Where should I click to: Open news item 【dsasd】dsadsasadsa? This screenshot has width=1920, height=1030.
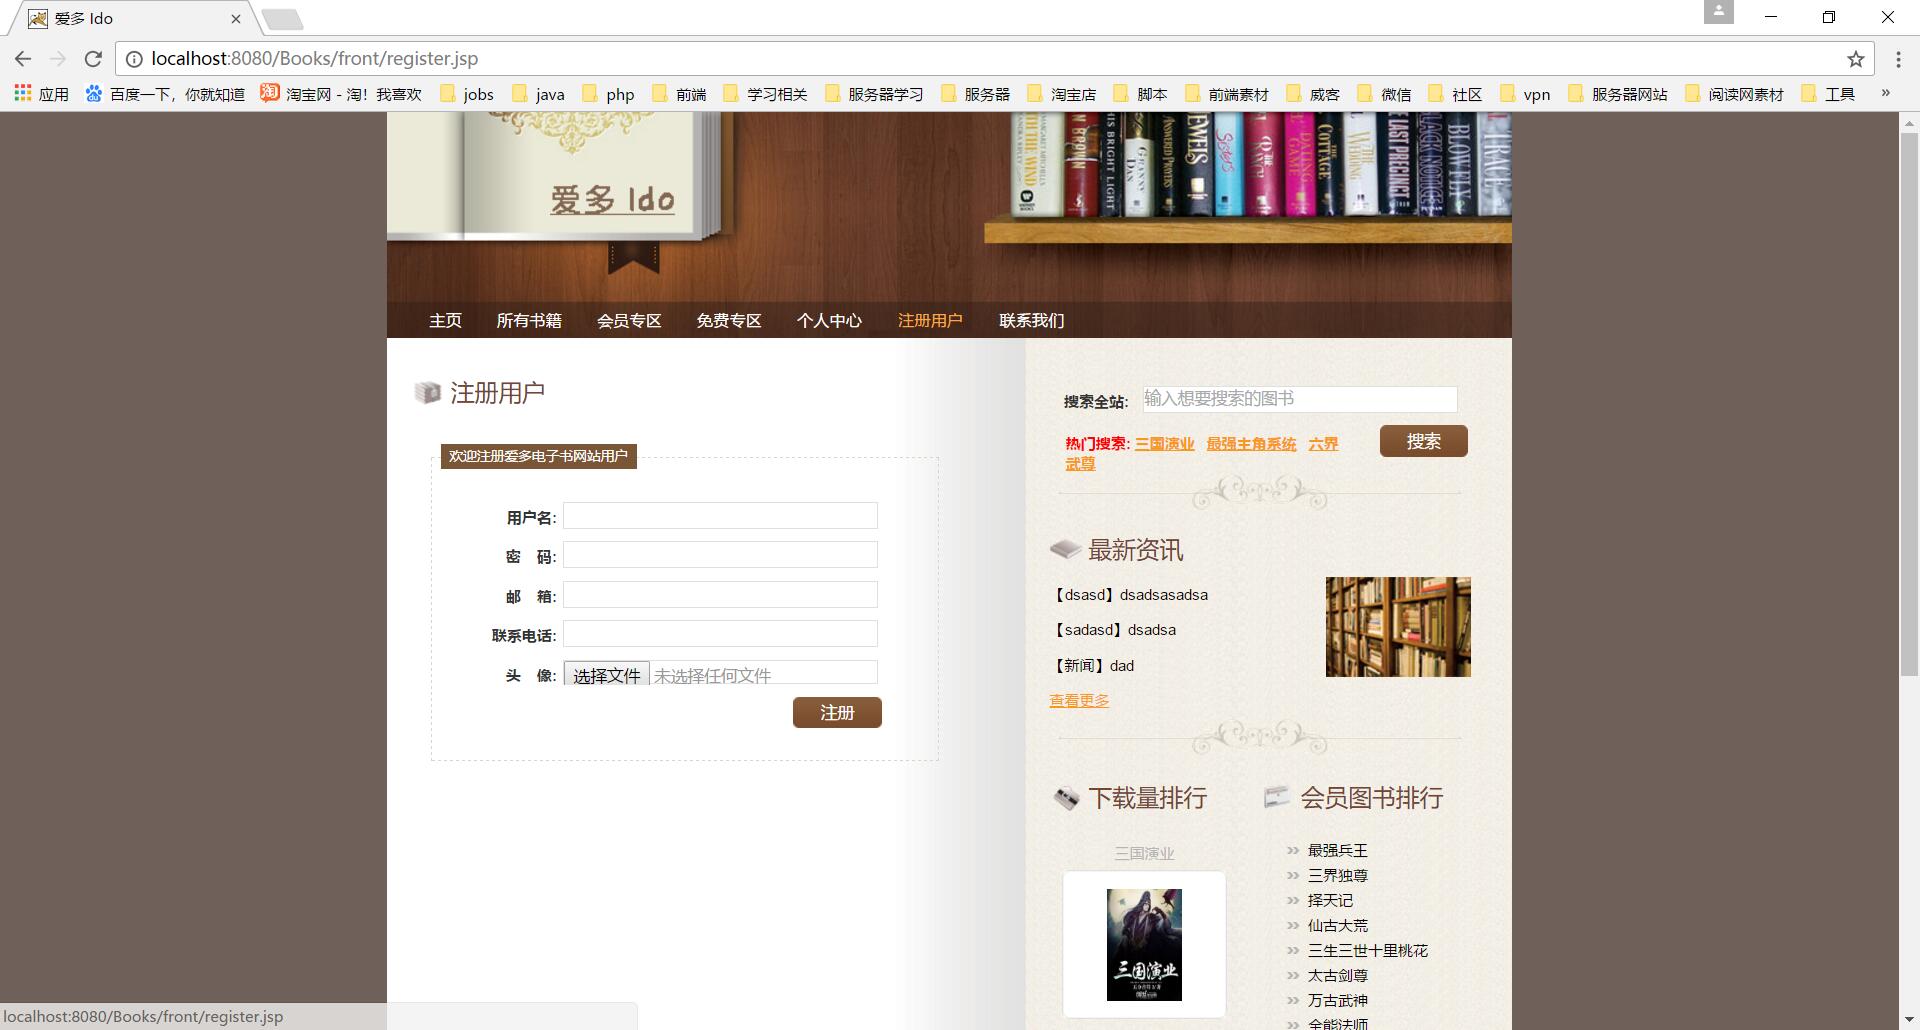pyautogui.click(x=1129, y=595)
